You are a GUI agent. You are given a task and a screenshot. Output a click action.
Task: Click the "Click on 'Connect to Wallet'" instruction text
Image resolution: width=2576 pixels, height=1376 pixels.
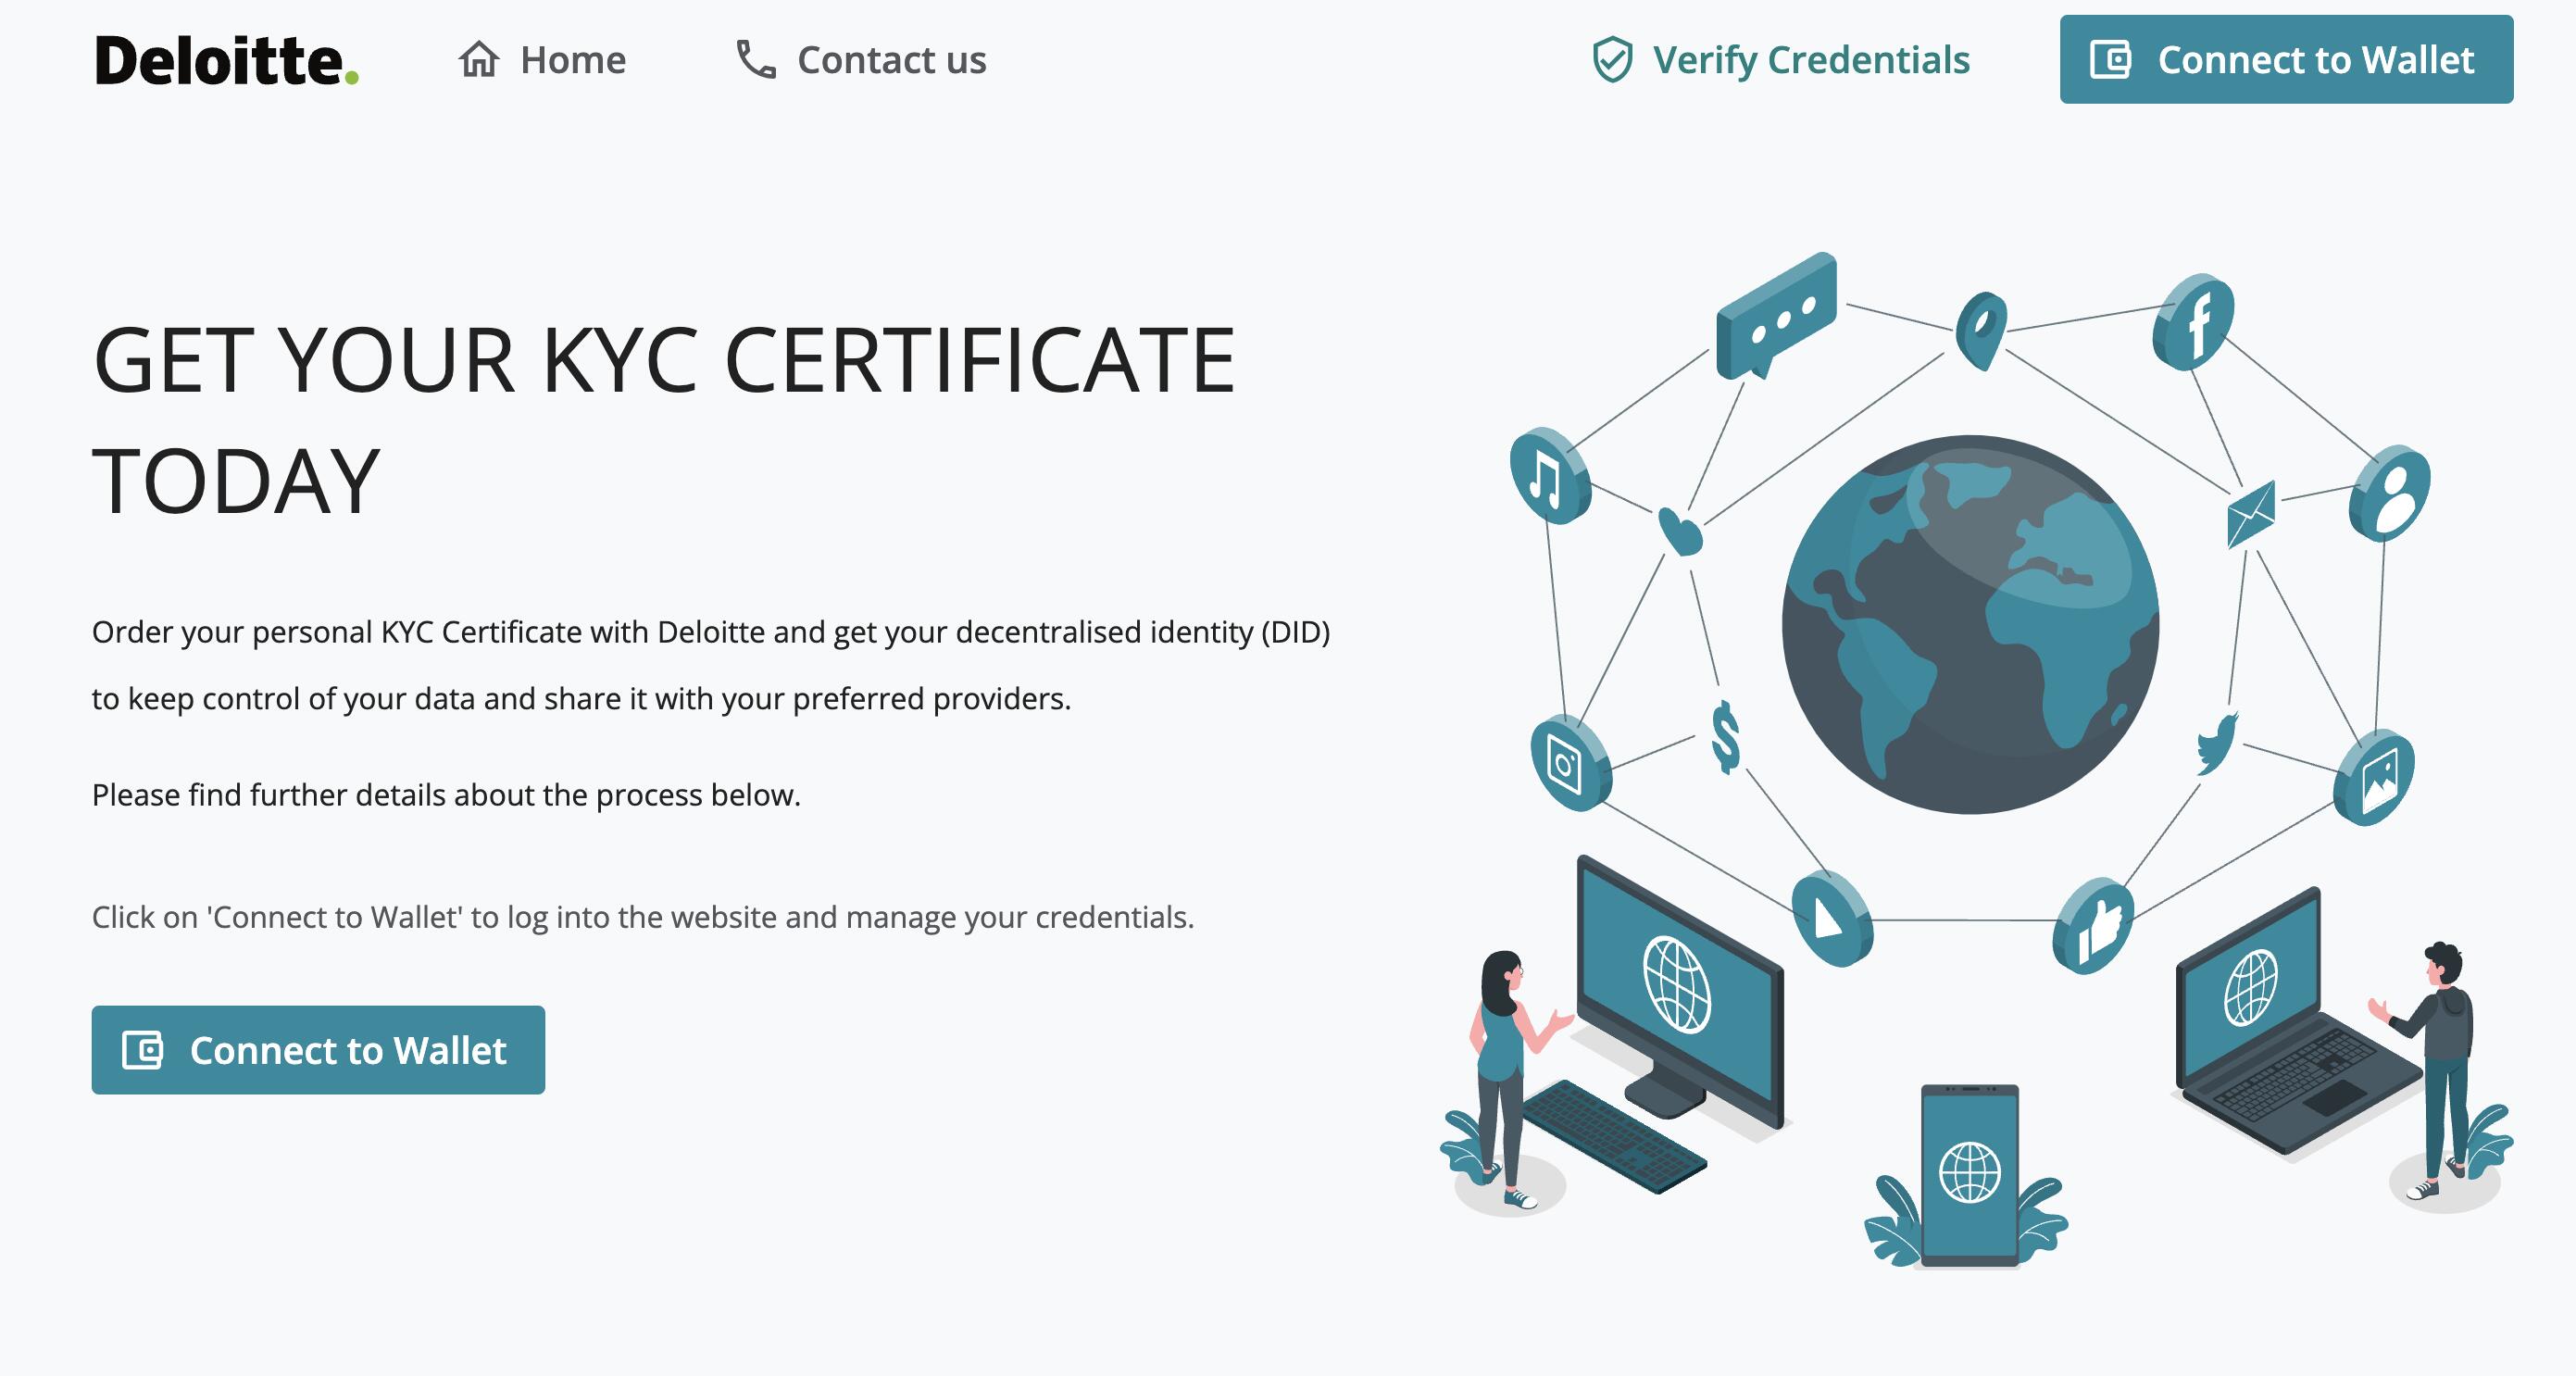(x=643, y=917)
